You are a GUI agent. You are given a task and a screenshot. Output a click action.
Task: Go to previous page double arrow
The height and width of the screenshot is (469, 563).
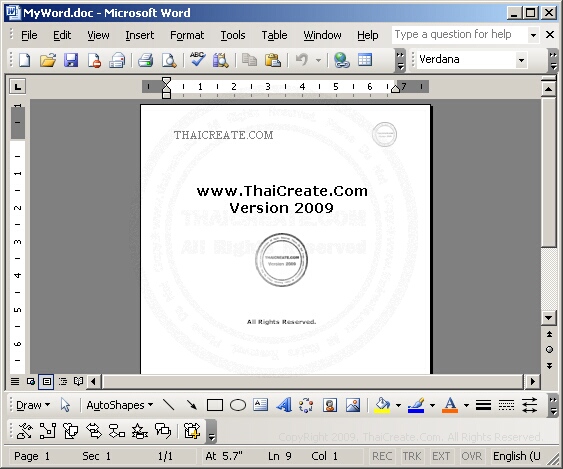click(549, 334)
